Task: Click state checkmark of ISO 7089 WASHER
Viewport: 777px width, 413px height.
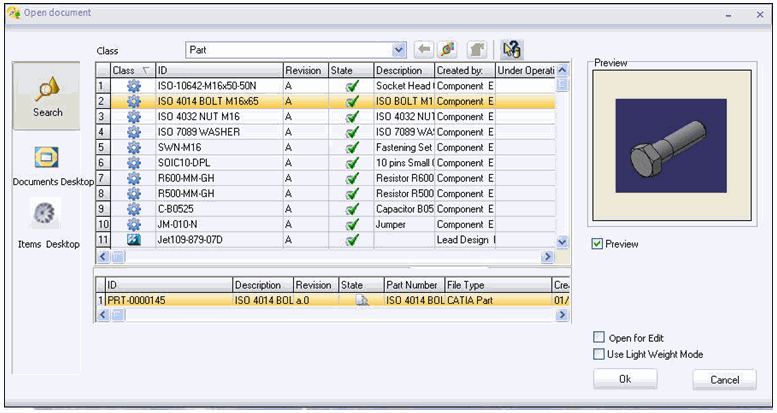Action: pyautogui.click(x=351, y=132)
